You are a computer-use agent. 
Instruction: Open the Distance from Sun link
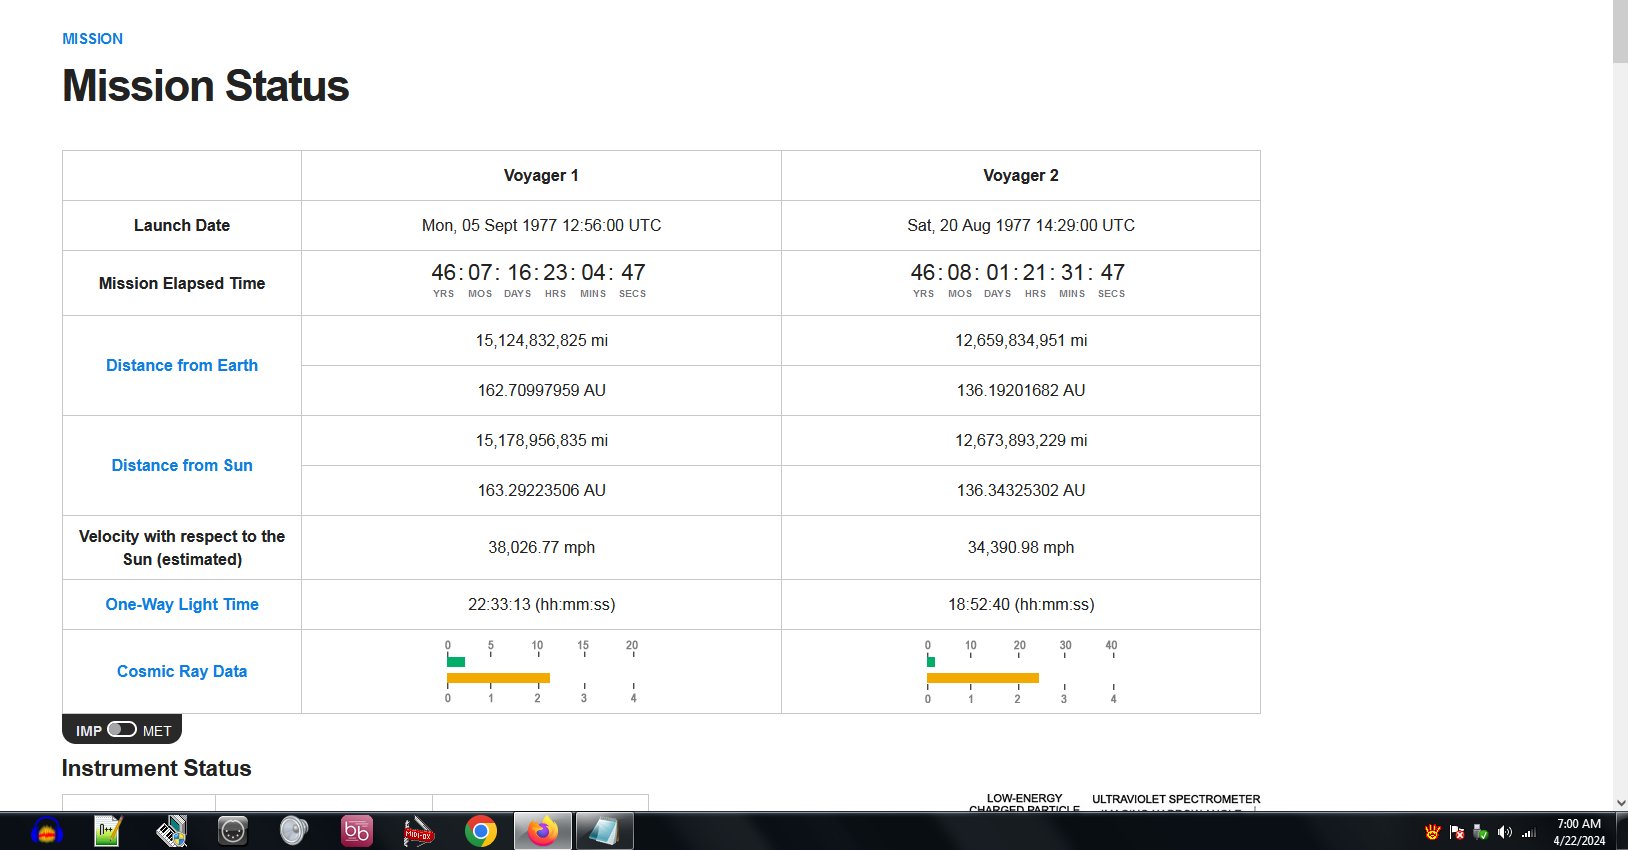182,466
